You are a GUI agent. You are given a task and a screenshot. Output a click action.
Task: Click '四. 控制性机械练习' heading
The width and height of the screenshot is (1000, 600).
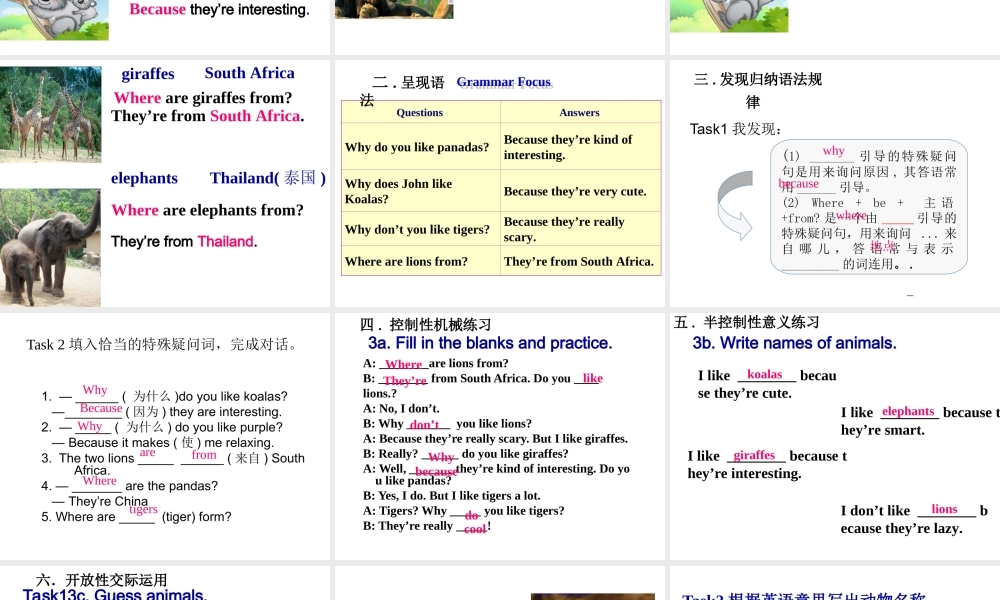425,325
